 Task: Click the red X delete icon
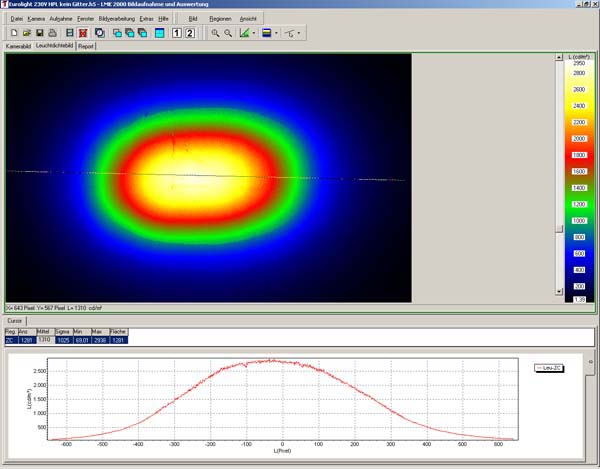(x=83, y=33)
